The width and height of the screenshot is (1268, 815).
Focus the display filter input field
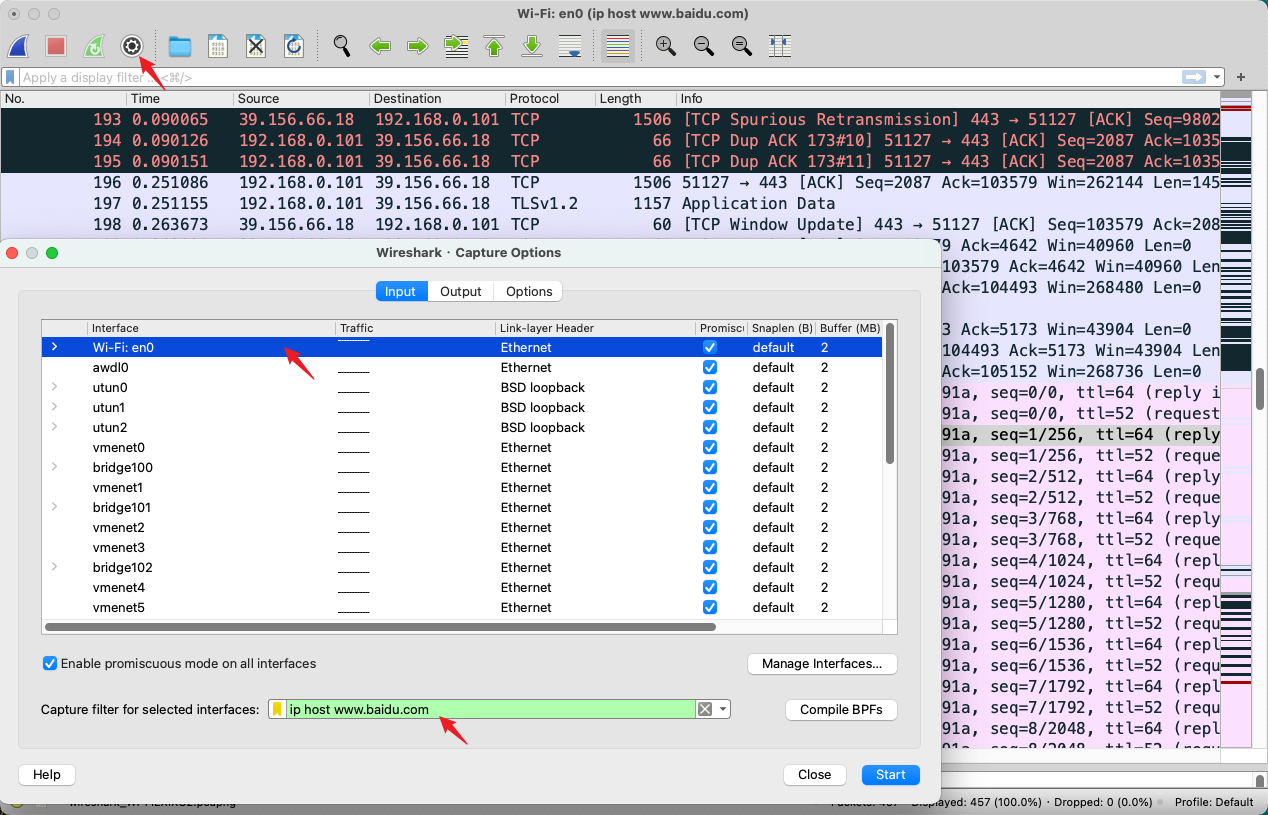[598, 77]
